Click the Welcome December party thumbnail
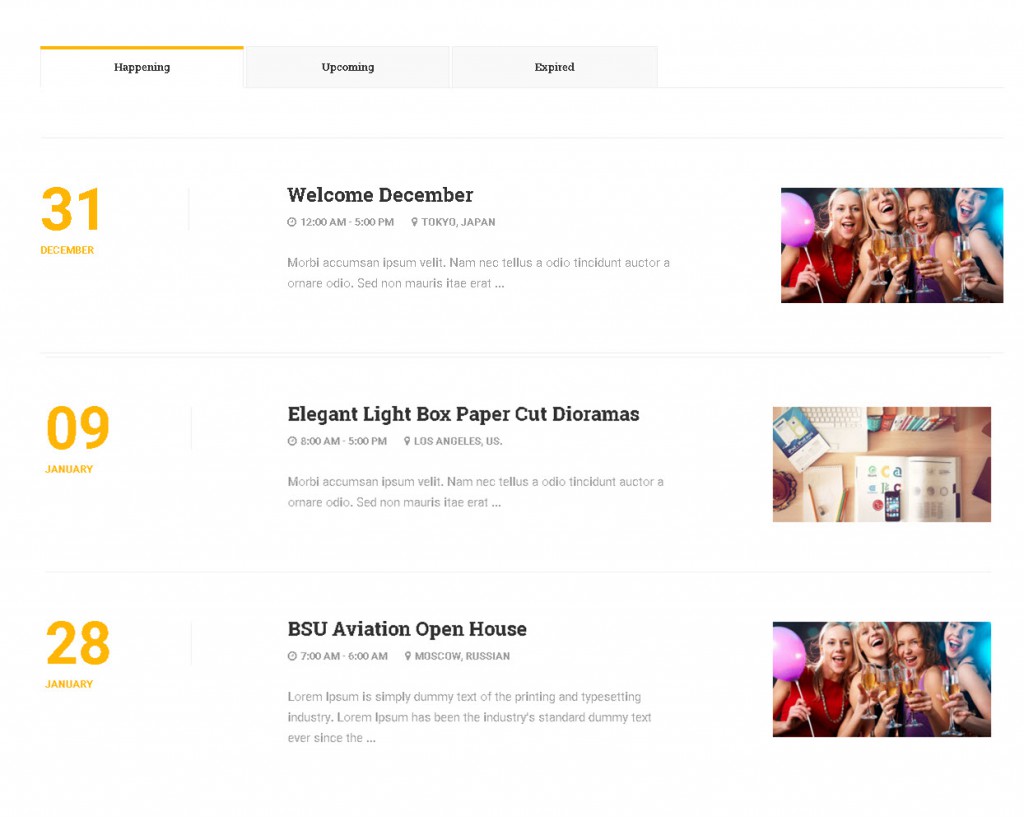The height and width of the screenshot is (817, 1024). 891,245
